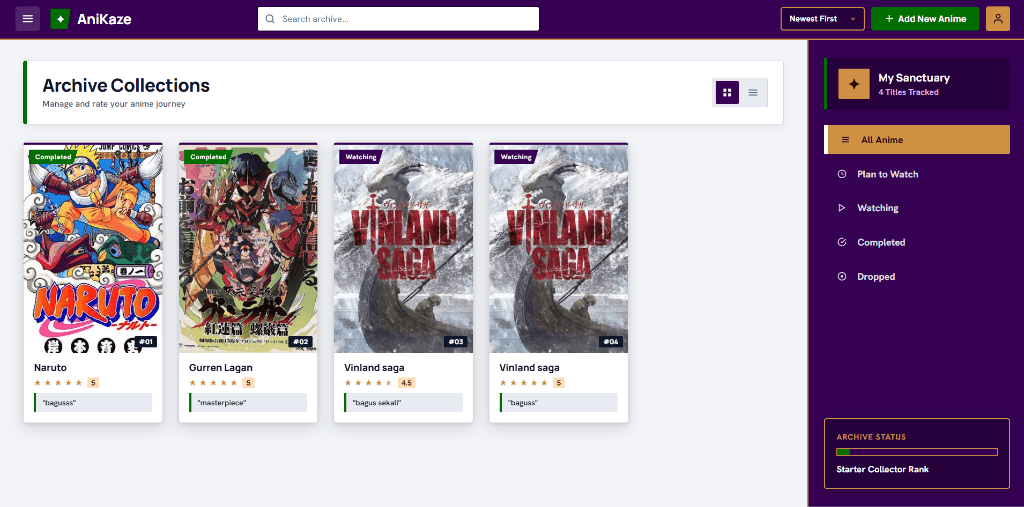Open the Newest First sort dropdown
Screen dimensions: 1024x507
[x=822, y=19]
